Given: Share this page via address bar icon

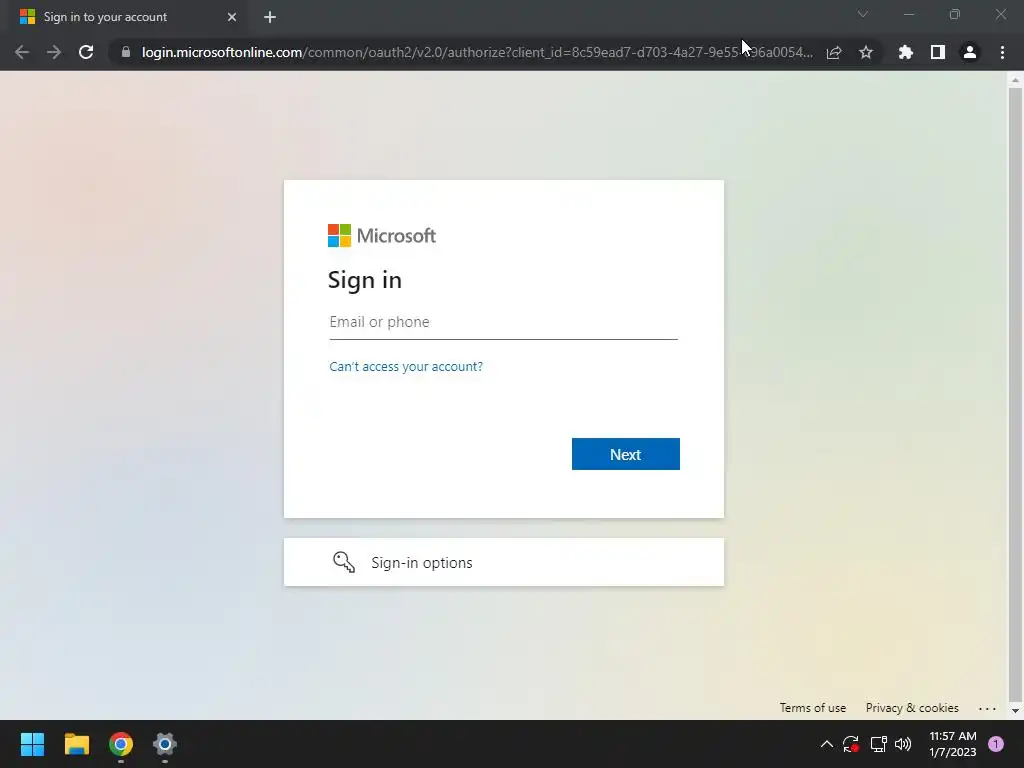Looking at the screenshot, I should click(x=834, y=52).
